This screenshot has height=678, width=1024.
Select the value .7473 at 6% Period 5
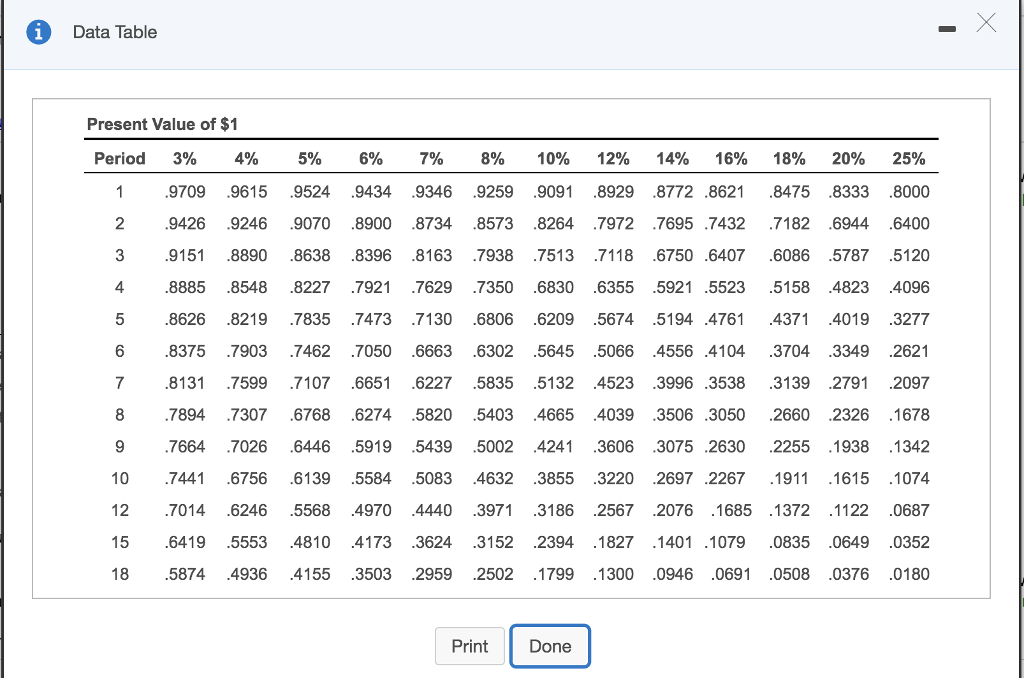point(371,319)
